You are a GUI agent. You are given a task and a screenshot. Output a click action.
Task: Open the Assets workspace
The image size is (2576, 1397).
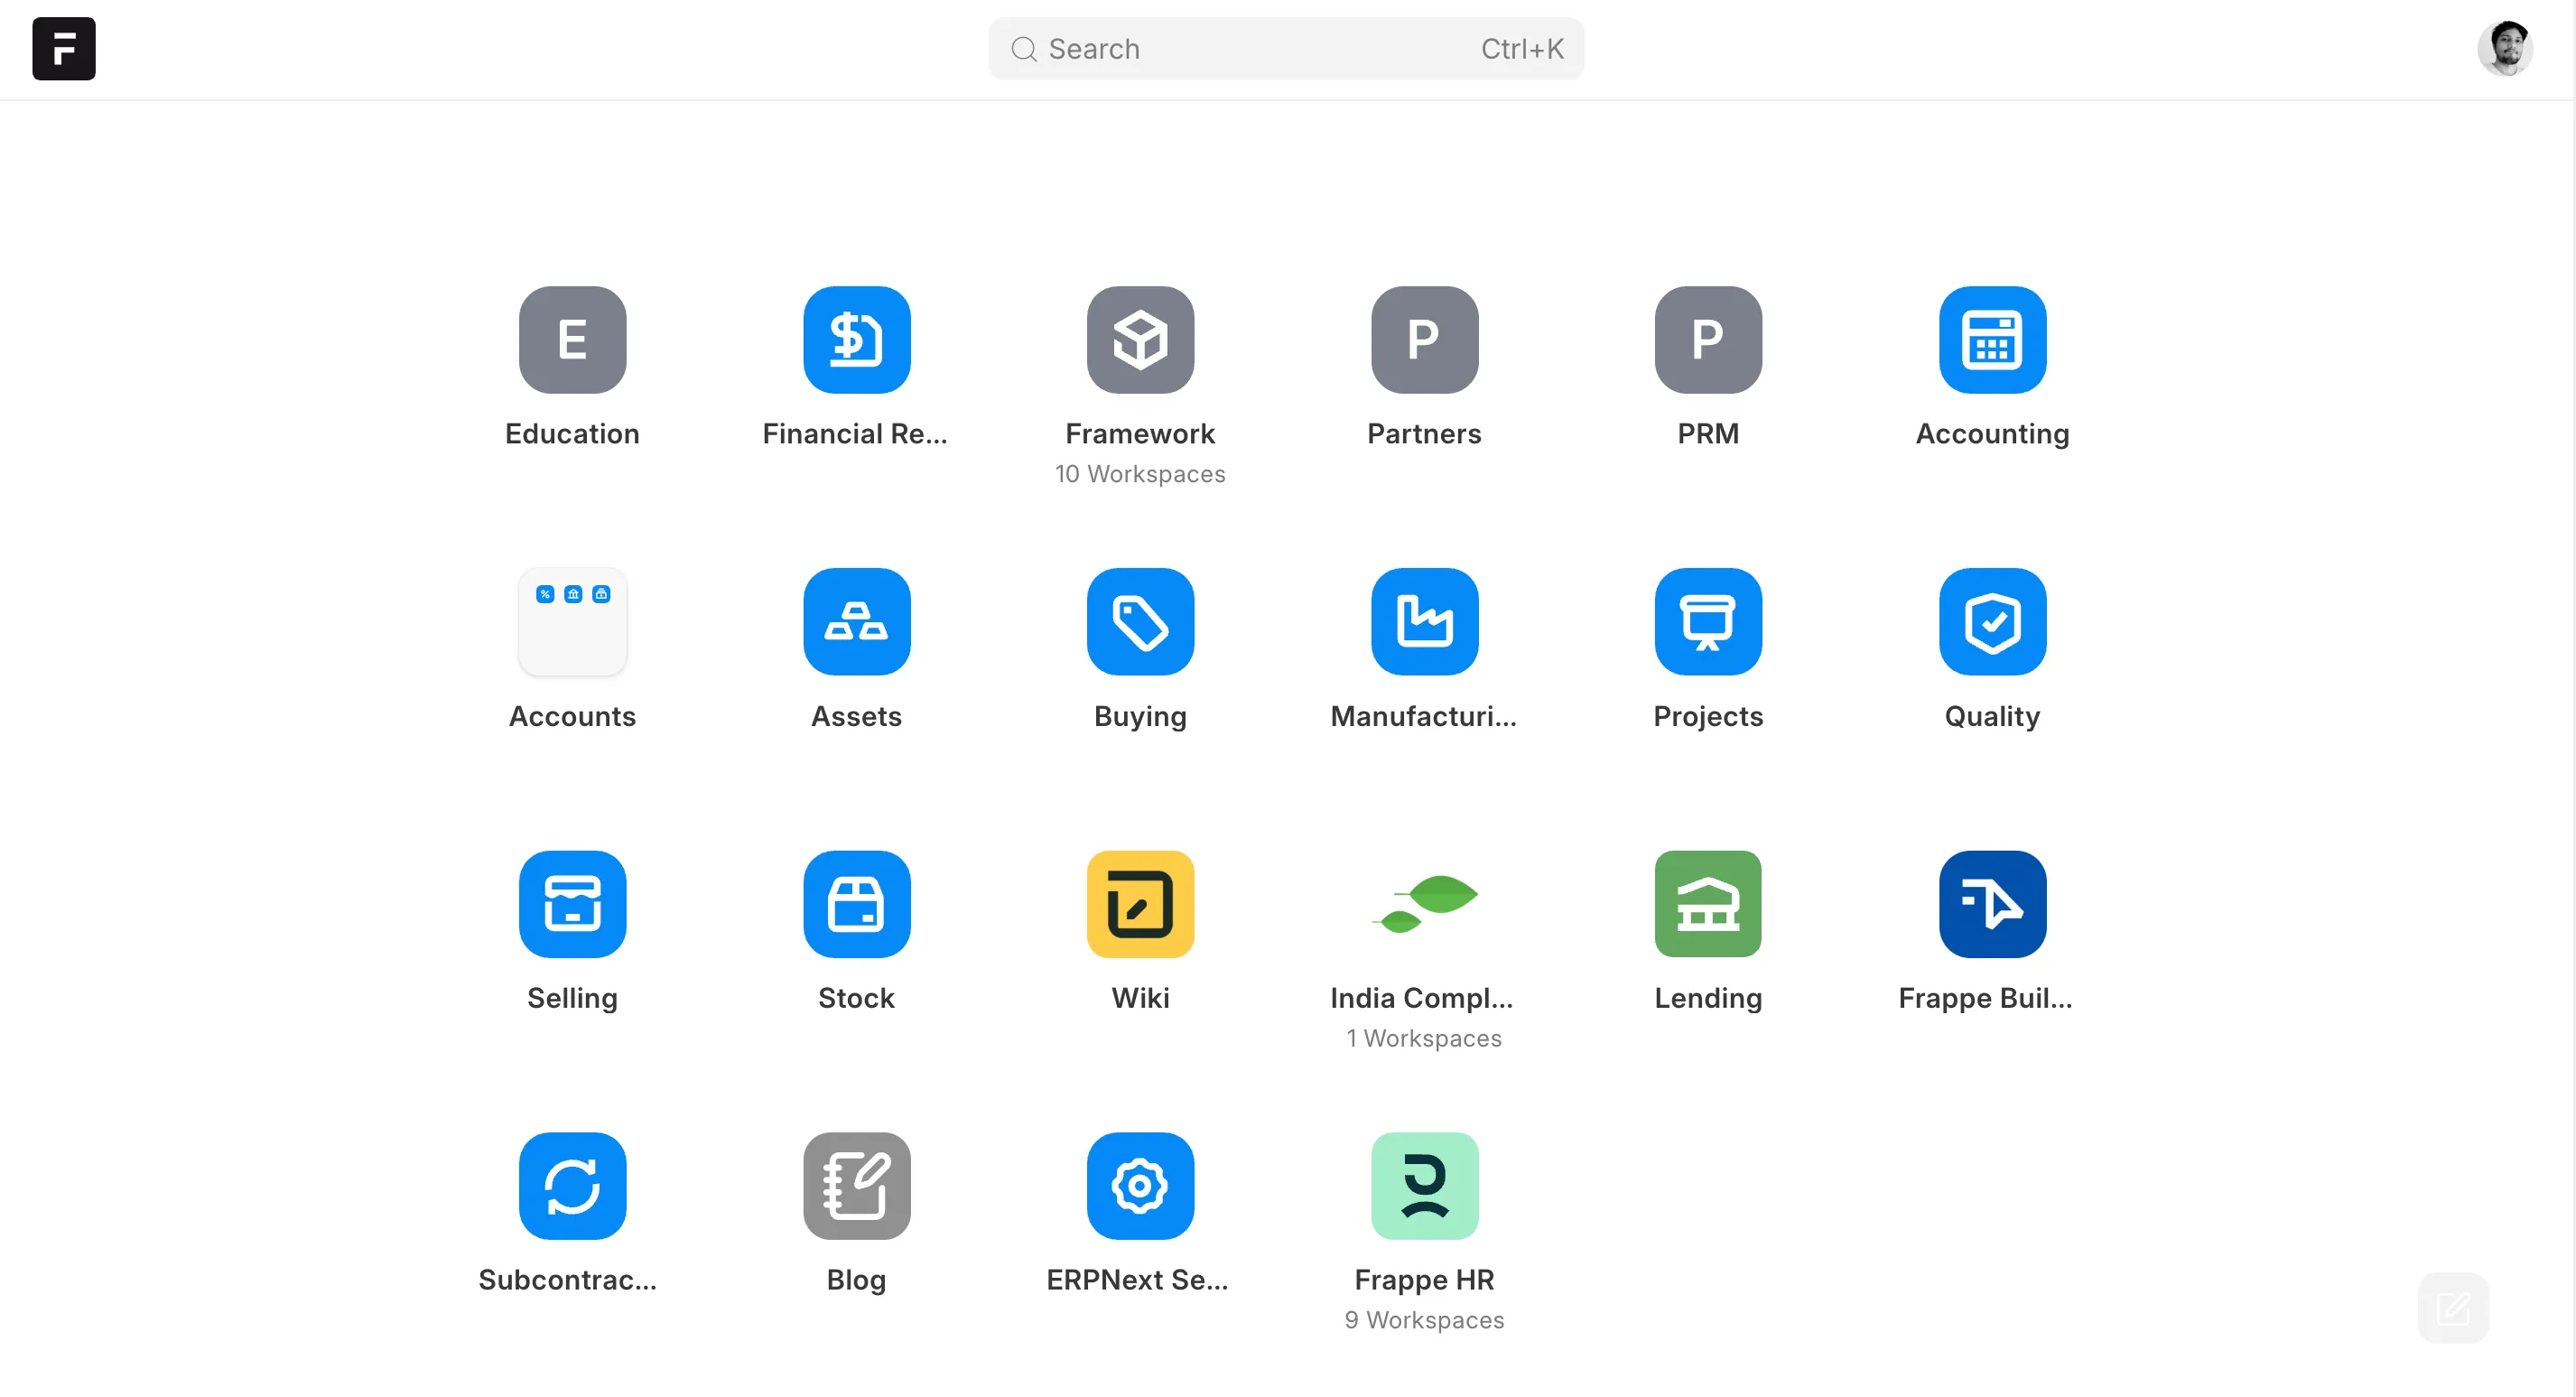[856, 622]
